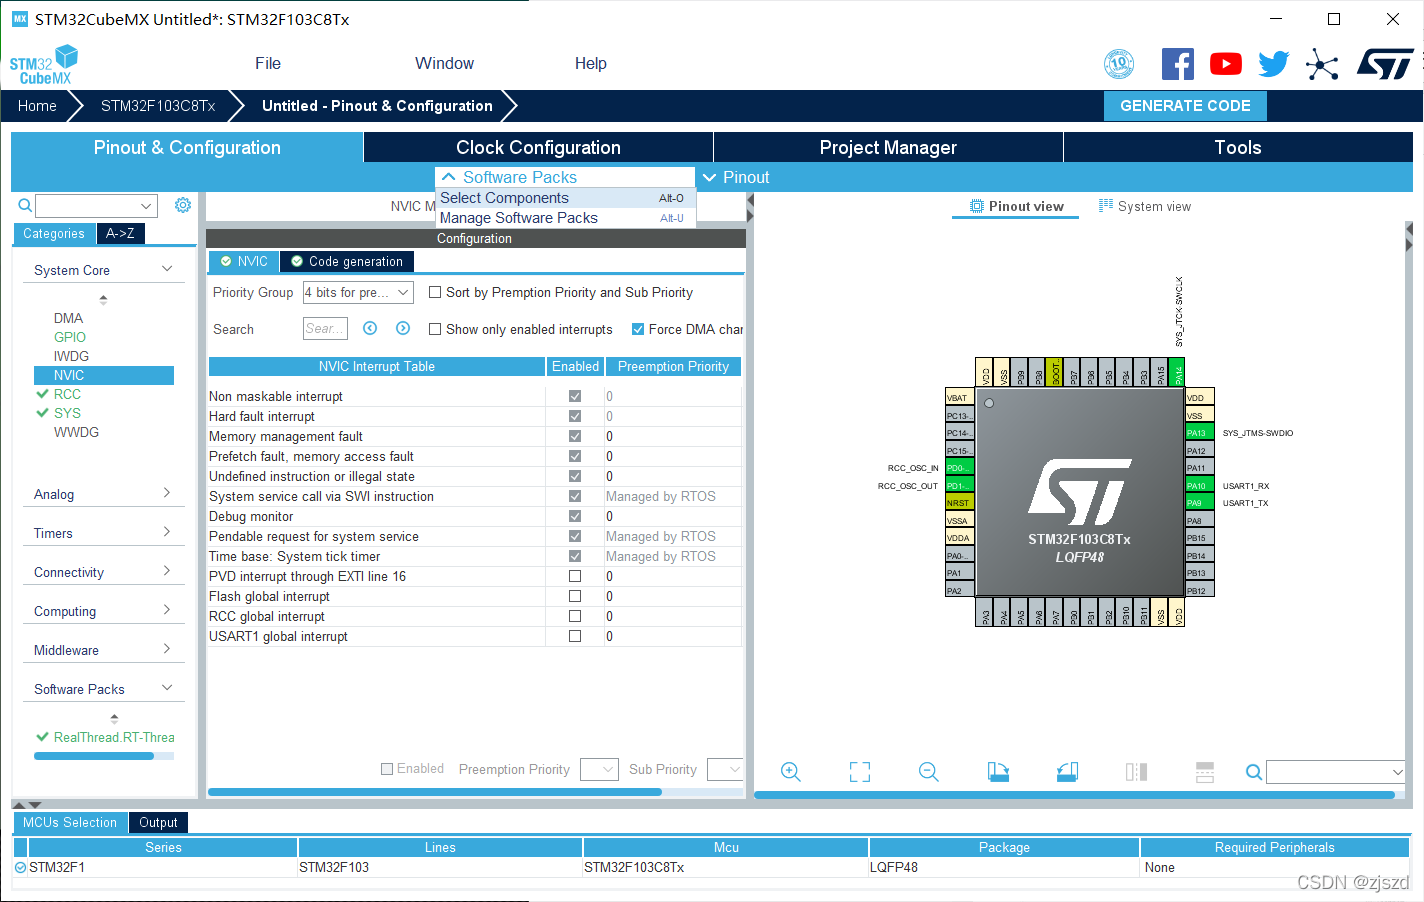Zoom out on the pinout view
Viewport: 1424px width, 902px height.
[928, 772]
